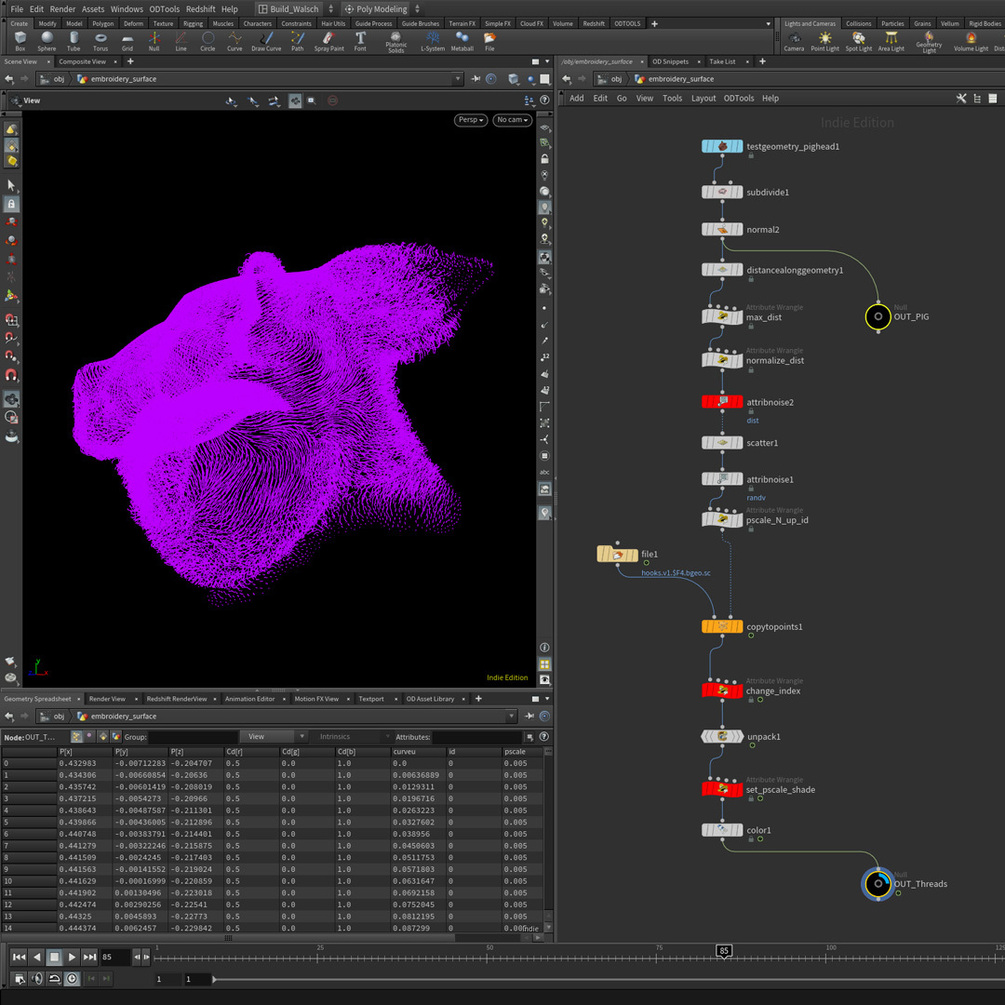Select the Torus shelf tool
Screen dimensions: 1005x1005
click(100, 40)
